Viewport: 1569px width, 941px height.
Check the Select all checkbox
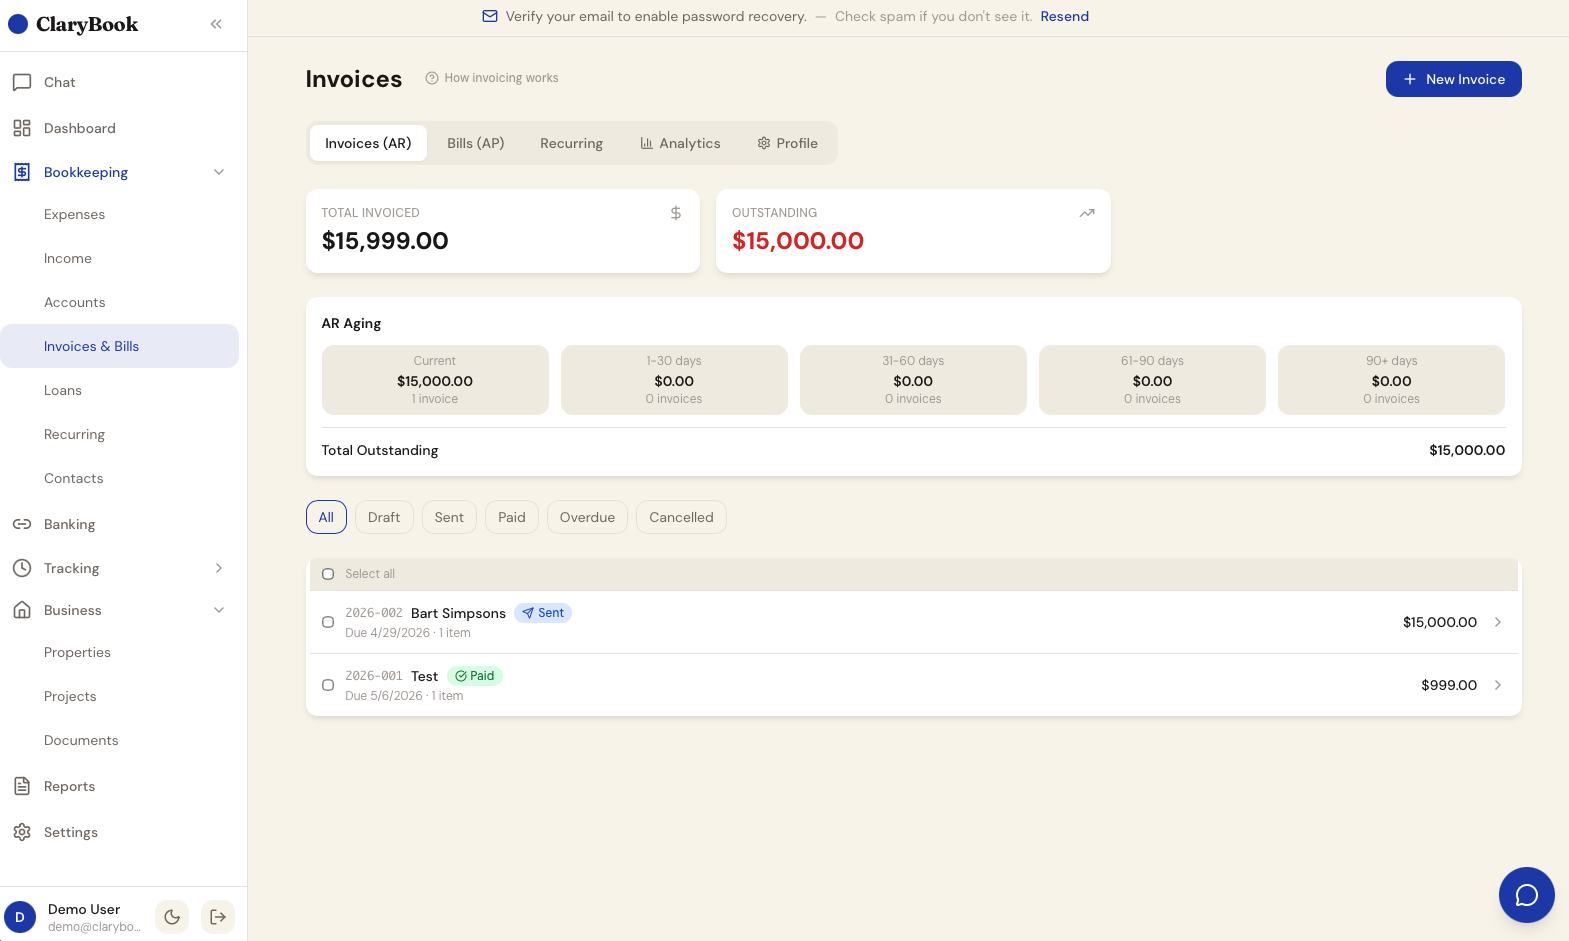tap(328, 574)
